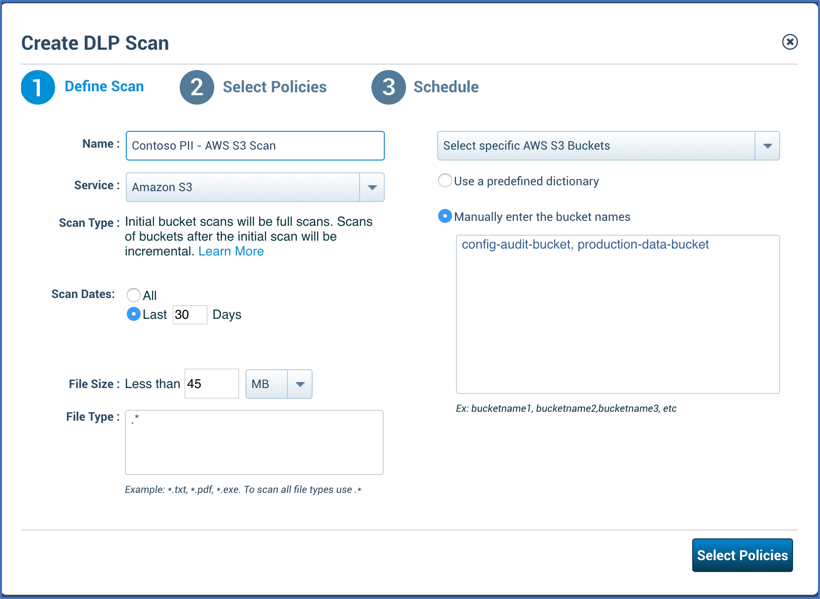Open the Select specific AWS S3 Buckets dropdown
Screen dimensions: 820x599
point(608,145)
